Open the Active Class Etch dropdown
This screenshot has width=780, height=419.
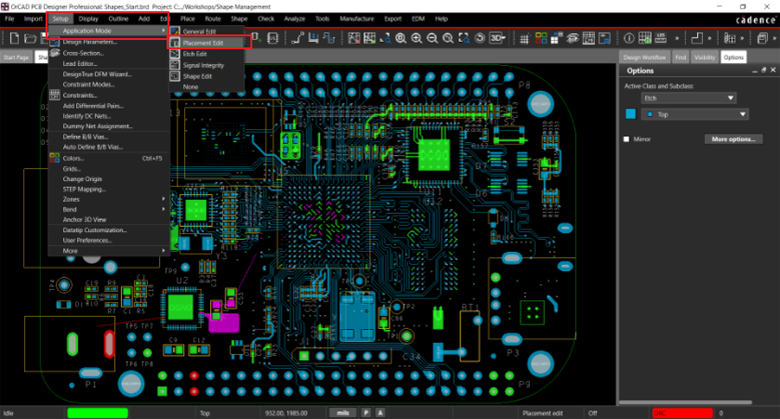[688, 98]
